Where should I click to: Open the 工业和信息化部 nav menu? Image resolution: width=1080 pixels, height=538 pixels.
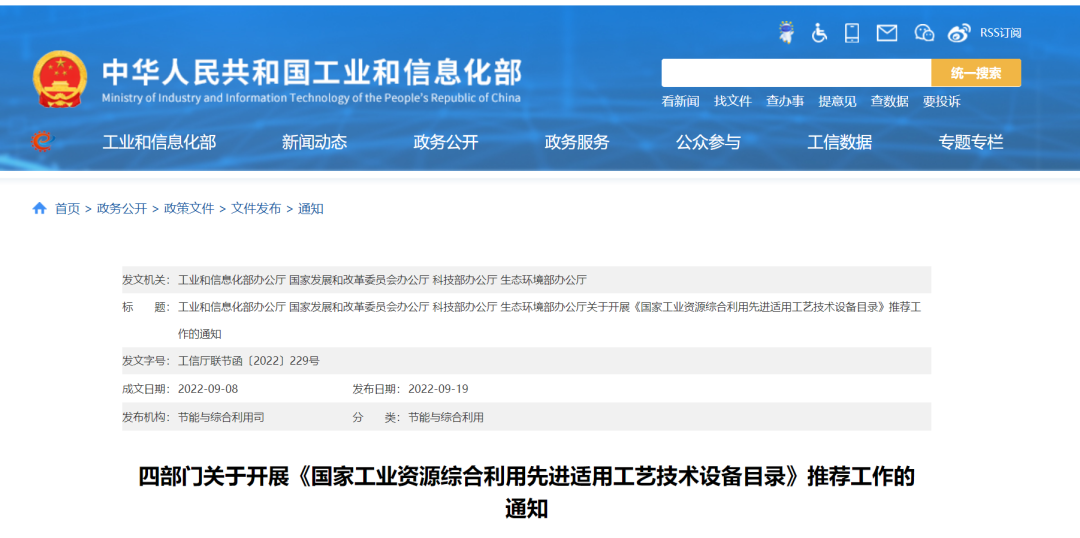tap(159, 143)
